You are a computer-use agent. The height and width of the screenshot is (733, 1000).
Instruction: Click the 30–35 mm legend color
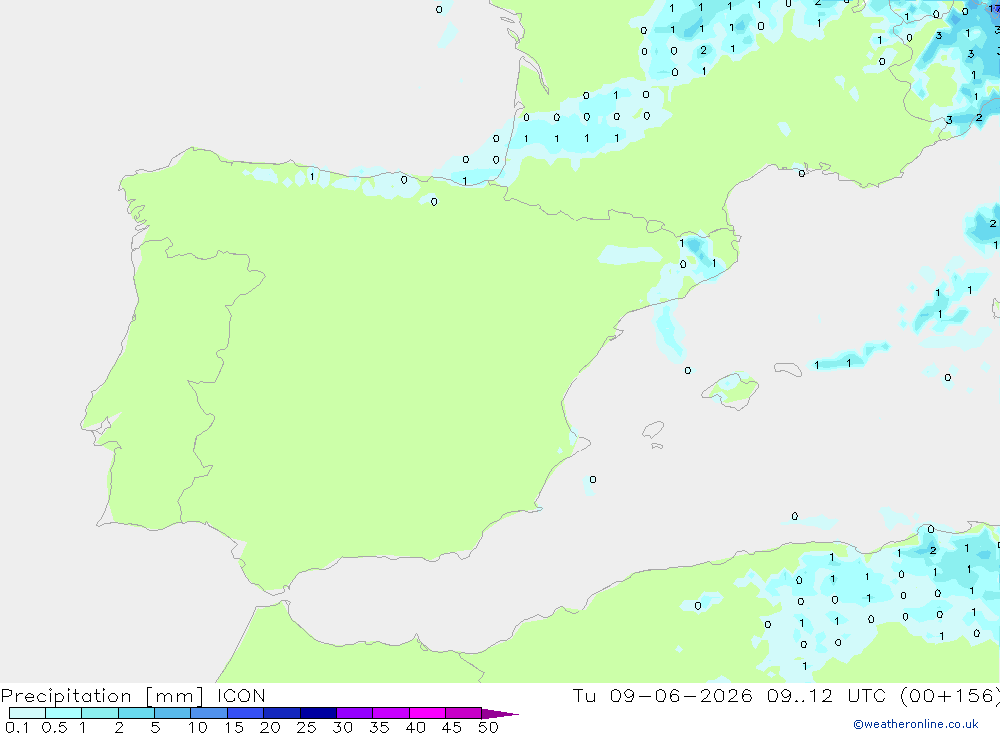[x=355, y=713]
